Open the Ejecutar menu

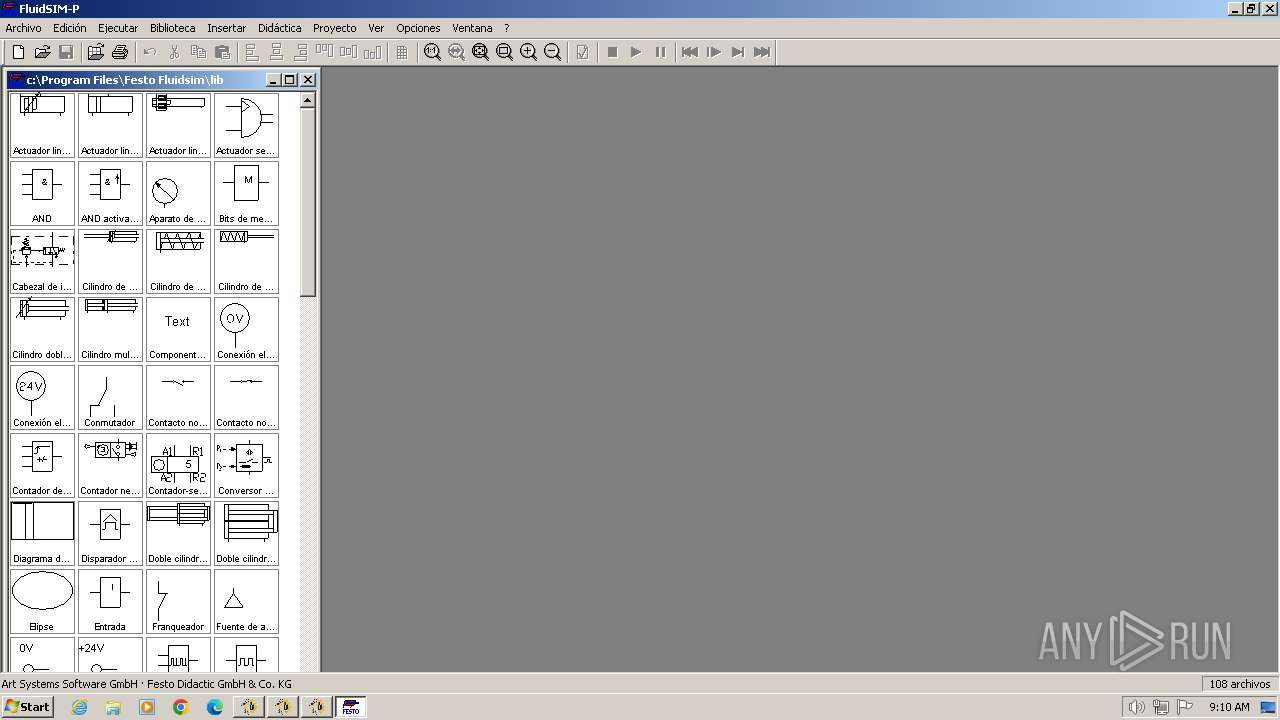click(x=118, y=28)
